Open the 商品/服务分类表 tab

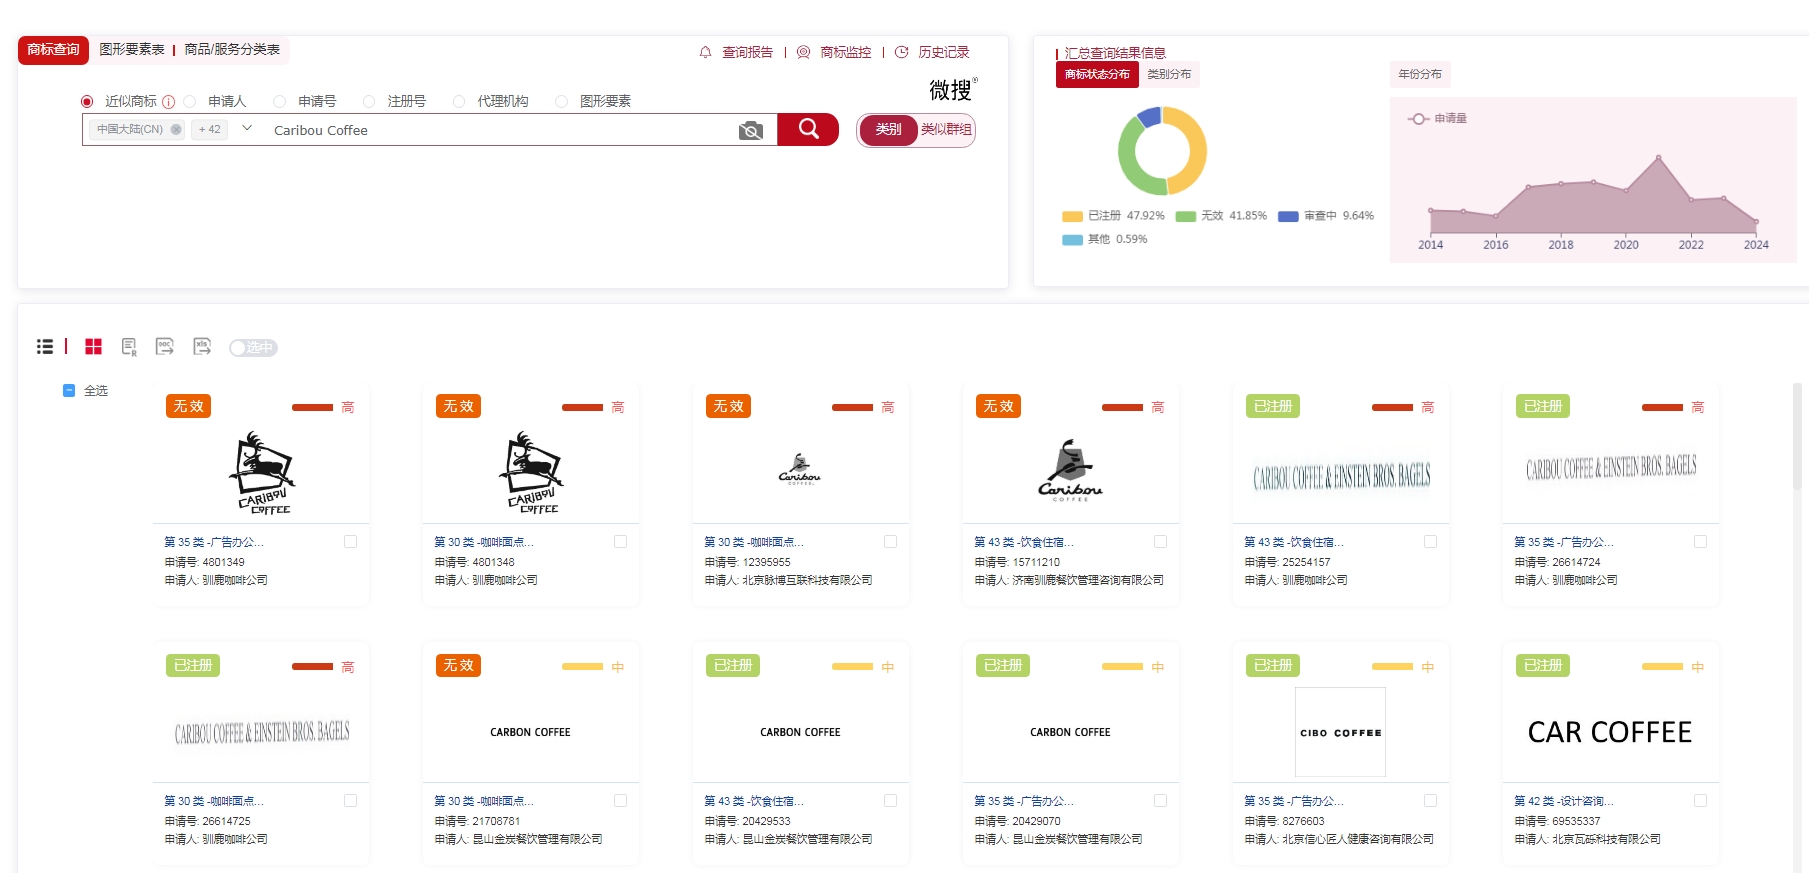(x=232, y=50)
